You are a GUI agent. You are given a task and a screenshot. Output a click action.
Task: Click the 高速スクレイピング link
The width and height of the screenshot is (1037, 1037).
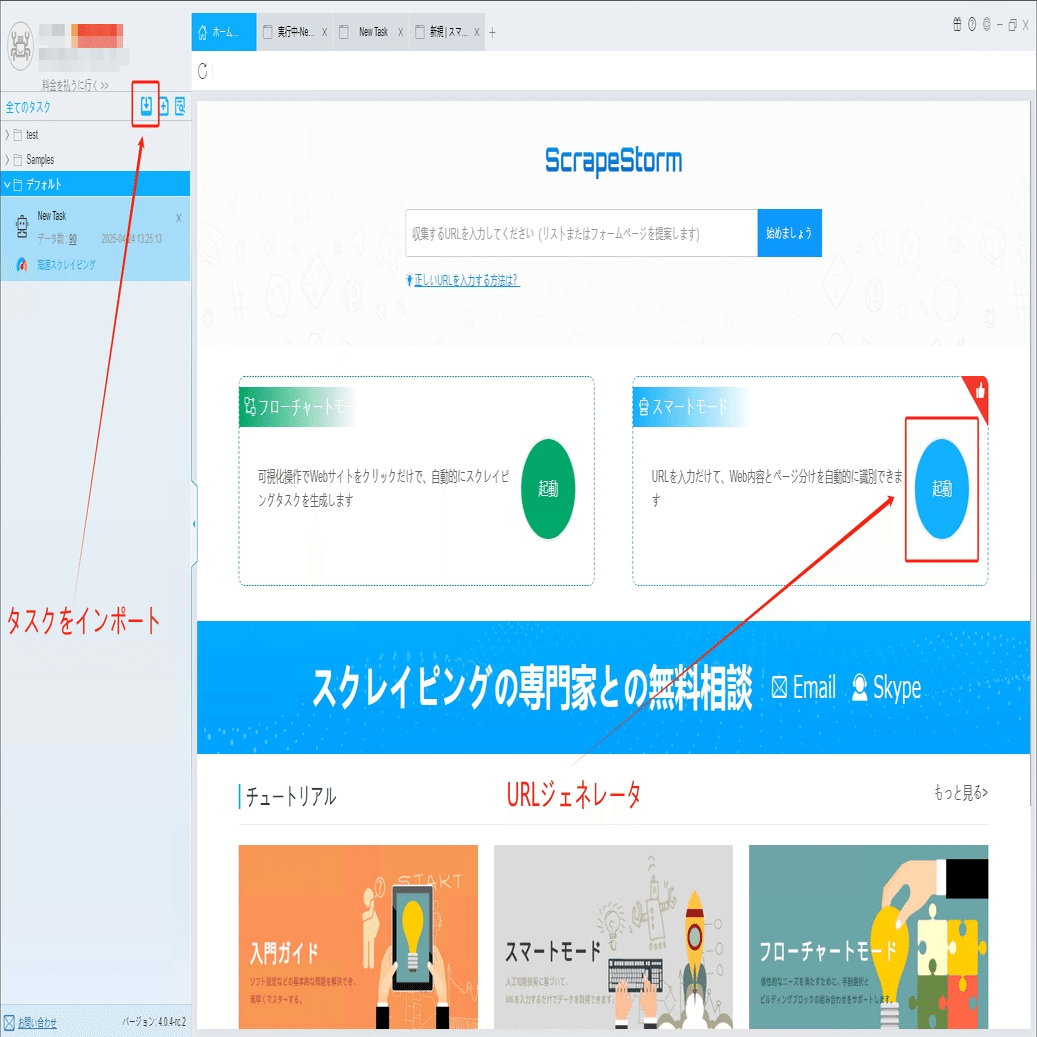(66, 265)
